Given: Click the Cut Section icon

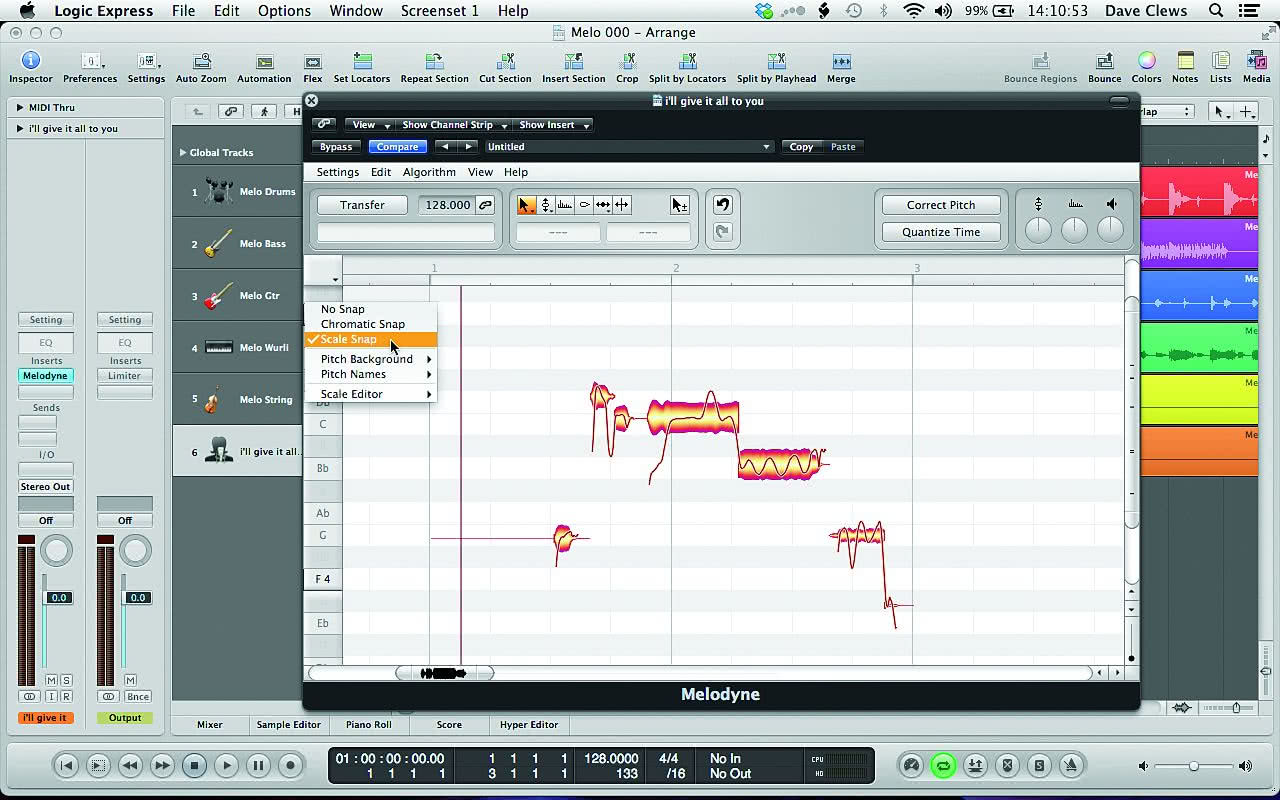Looking at the screenshot, I should (x=505, y=61).
